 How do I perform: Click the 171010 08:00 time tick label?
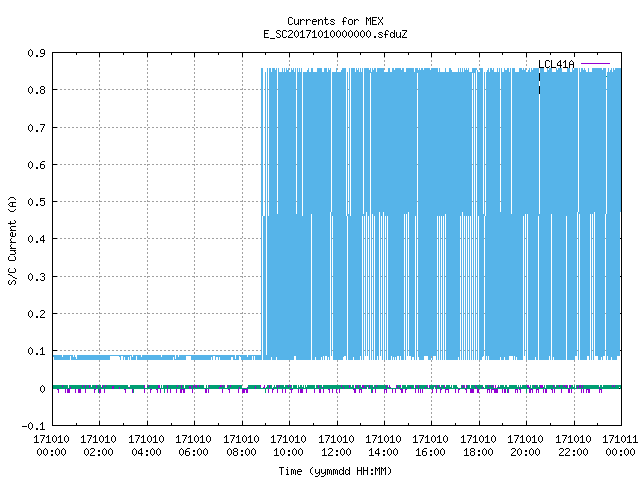pyautogui.click(x=241, y=446)
